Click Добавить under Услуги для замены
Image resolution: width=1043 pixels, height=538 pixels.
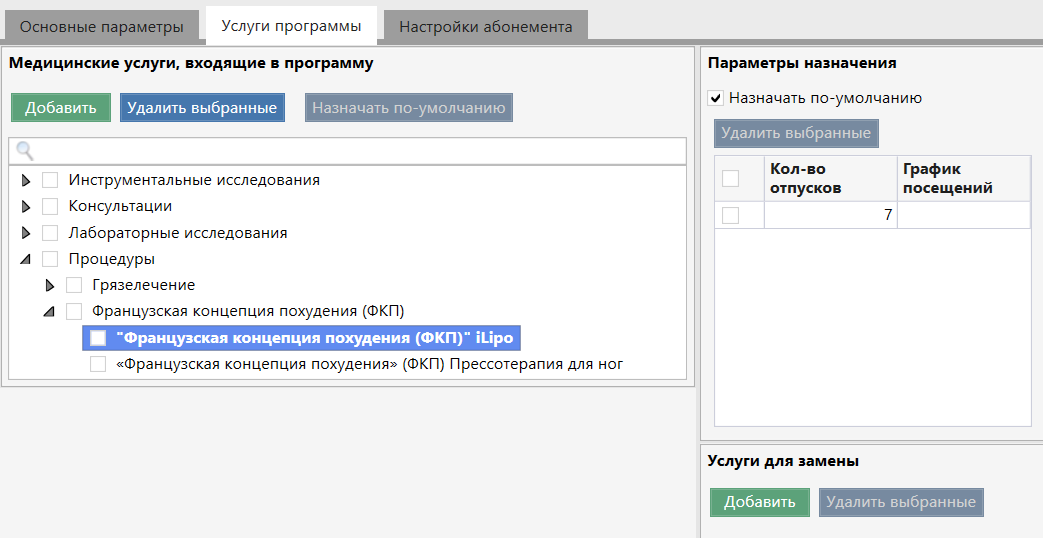click(760, 502)
